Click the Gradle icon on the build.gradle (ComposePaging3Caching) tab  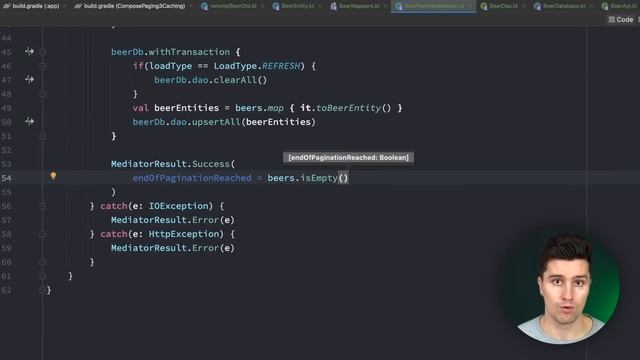(x=78, y=6)
